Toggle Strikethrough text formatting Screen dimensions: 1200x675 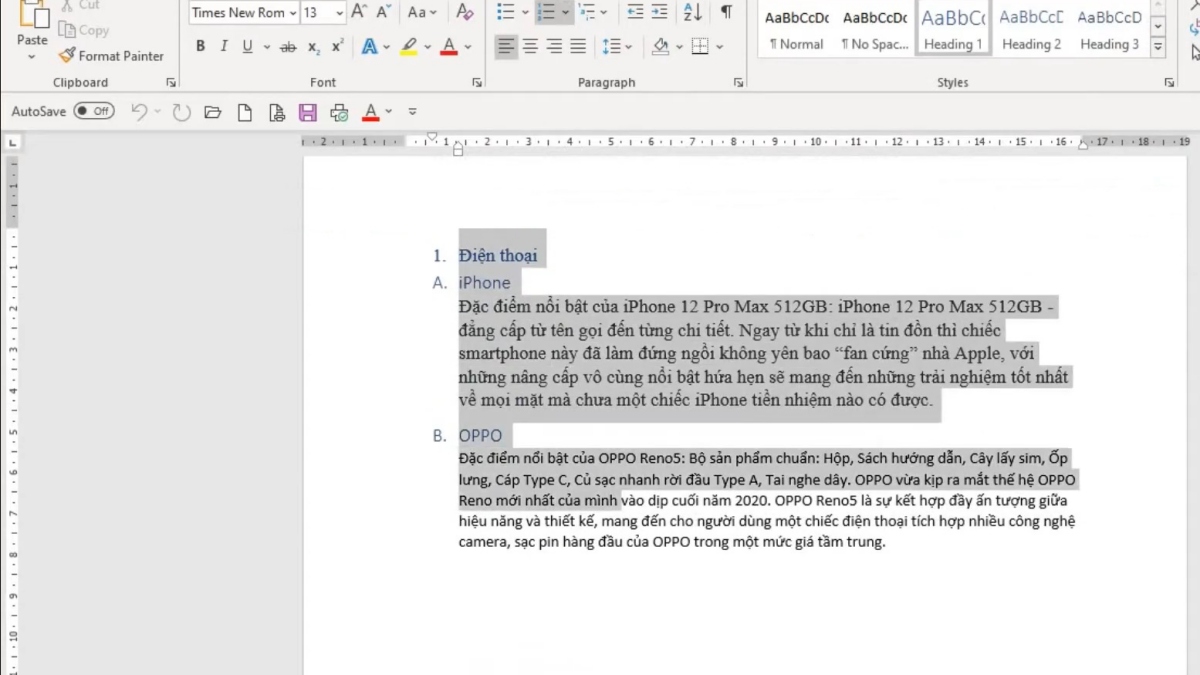point(288,46)
